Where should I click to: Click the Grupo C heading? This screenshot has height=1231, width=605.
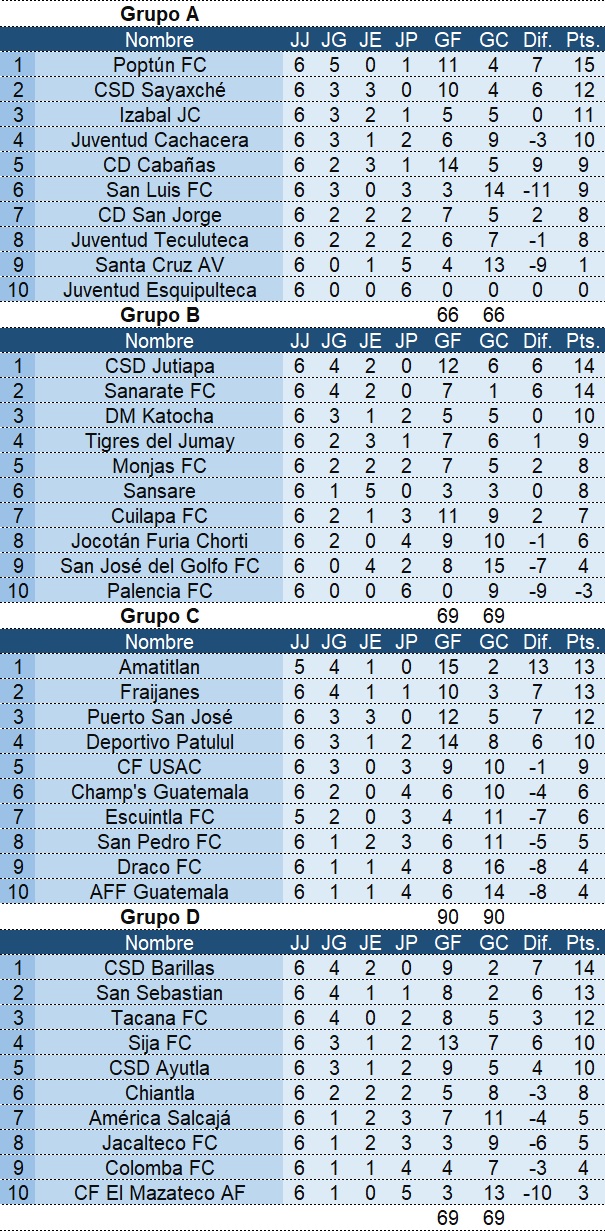[160, 616]
